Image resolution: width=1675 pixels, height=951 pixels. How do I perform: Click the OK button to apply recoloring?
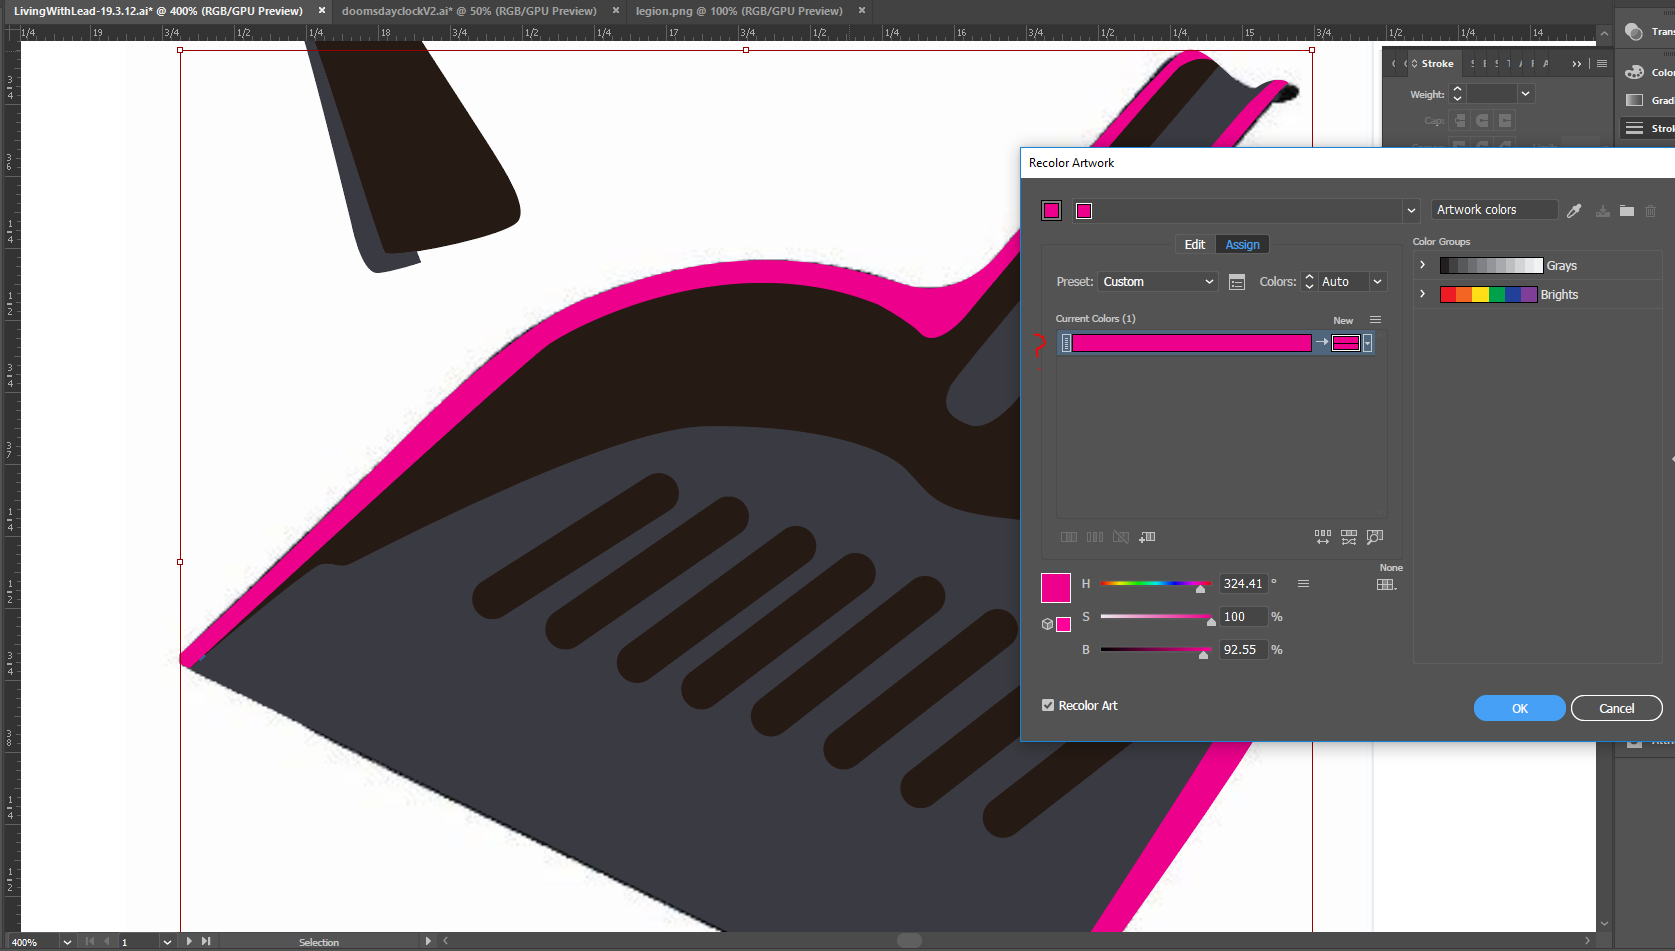tap(1519, 708)
